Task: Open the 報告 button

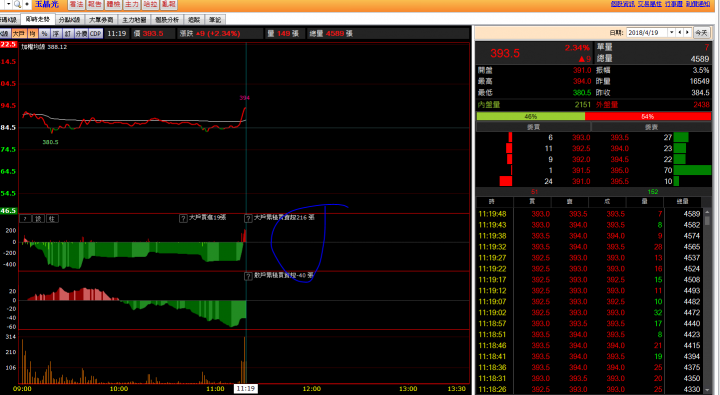Action: point(95,4)
